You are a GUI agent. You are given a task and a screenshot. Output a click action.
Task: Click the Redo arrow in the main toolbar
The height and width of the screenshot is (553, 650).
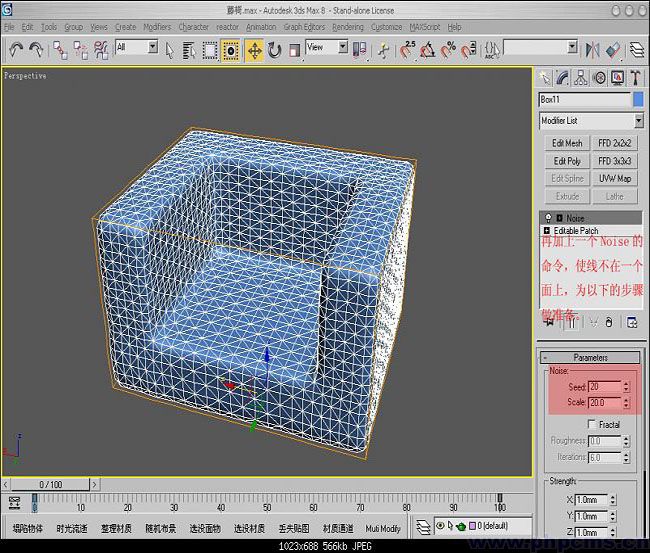coord(36,50)
